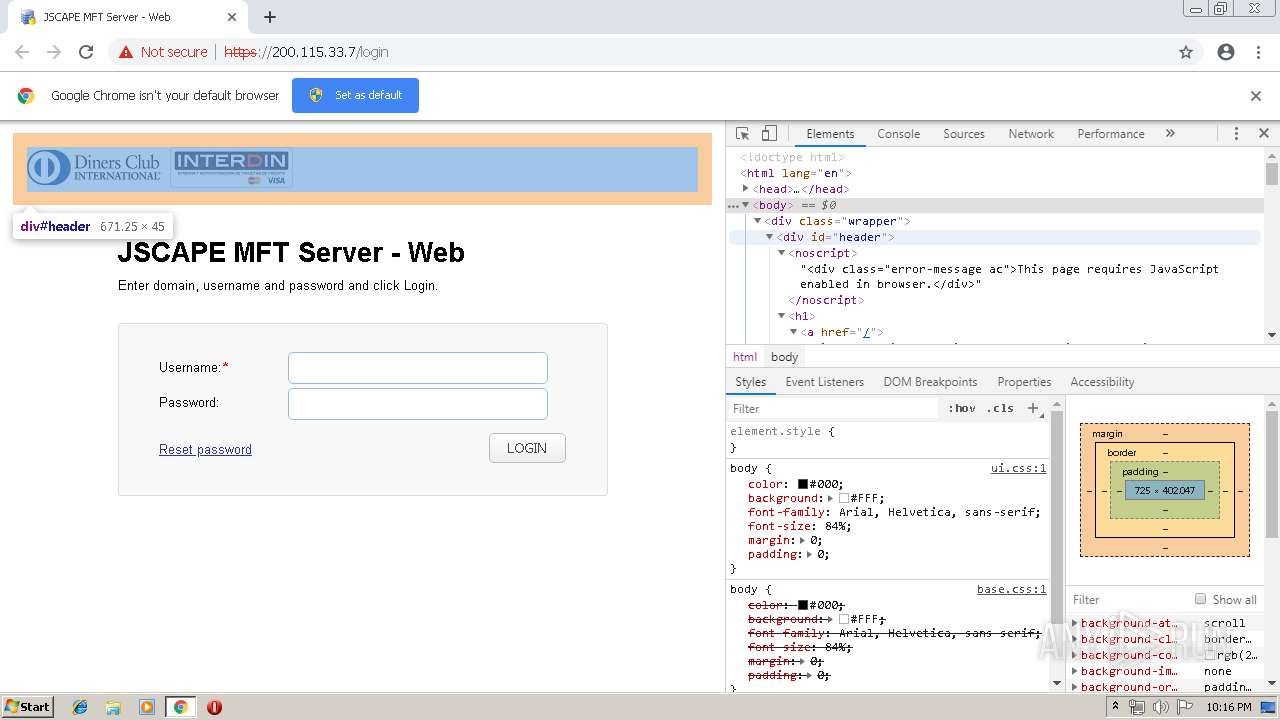Open the base.css:1 source link
Viewport: 1280px width, 720px height.
1011,589
